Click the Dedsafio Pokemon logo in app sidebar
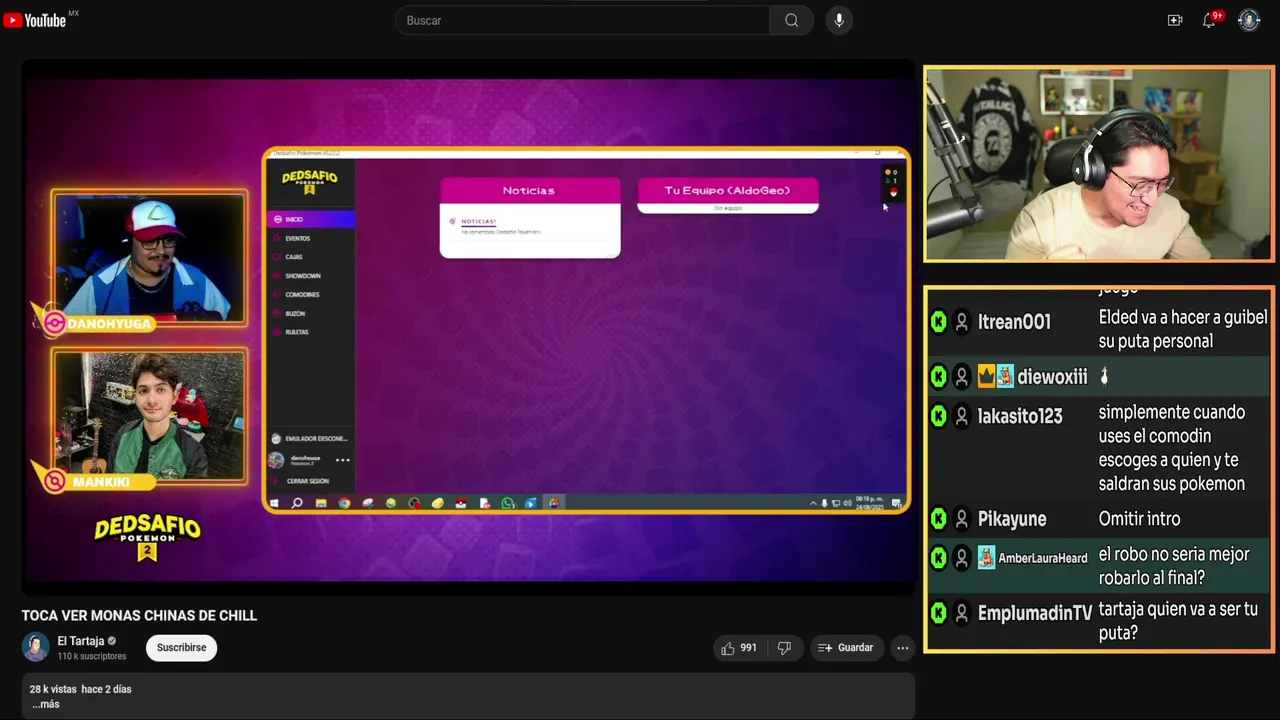 coord(310,182)
